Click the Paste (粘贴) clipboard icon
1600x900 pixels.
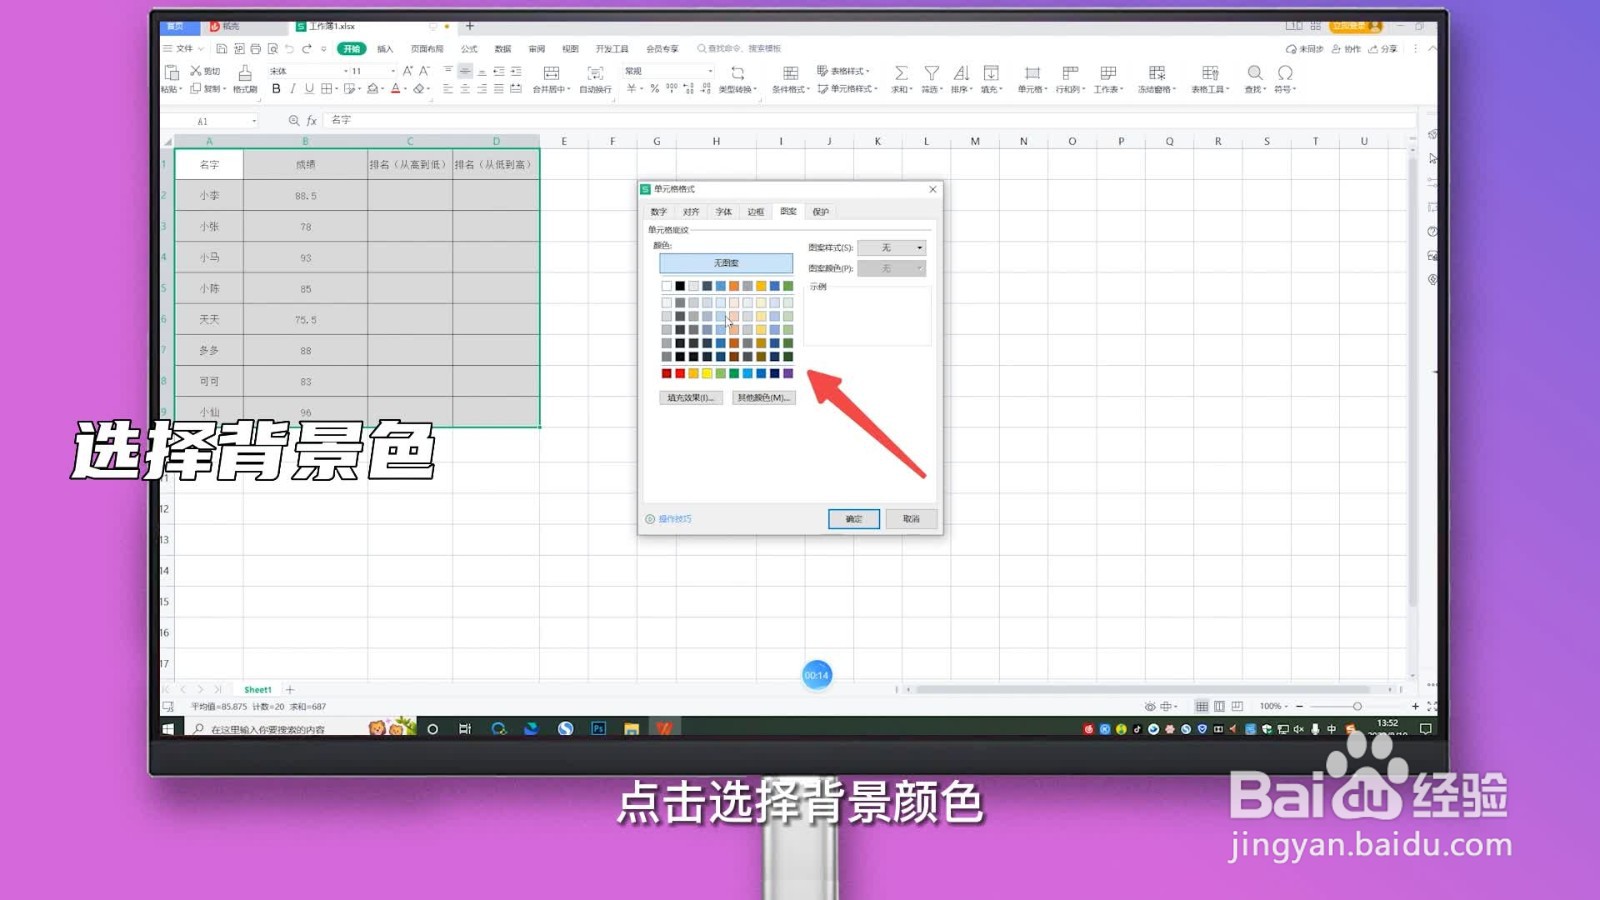click(x=171, y=73)
